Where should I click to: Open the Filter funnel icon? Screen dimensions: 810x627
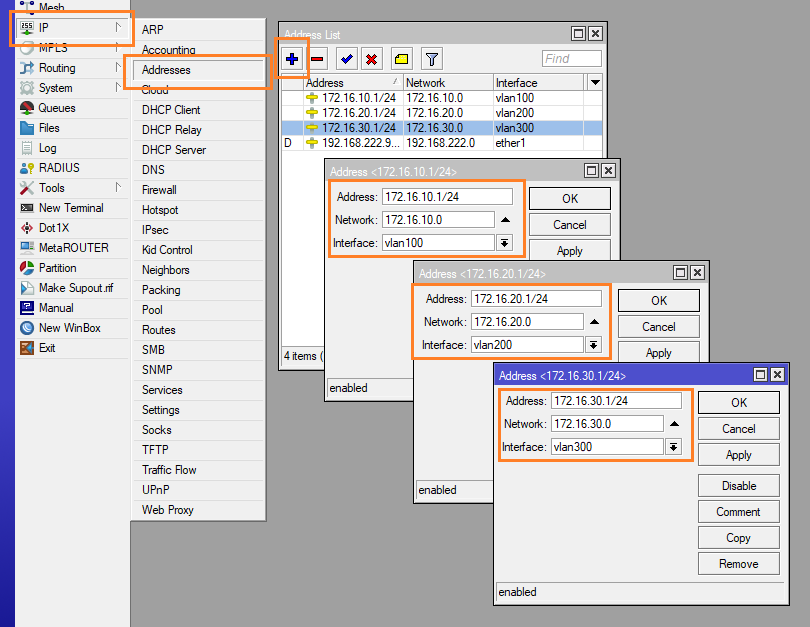[x=430, y=59]
